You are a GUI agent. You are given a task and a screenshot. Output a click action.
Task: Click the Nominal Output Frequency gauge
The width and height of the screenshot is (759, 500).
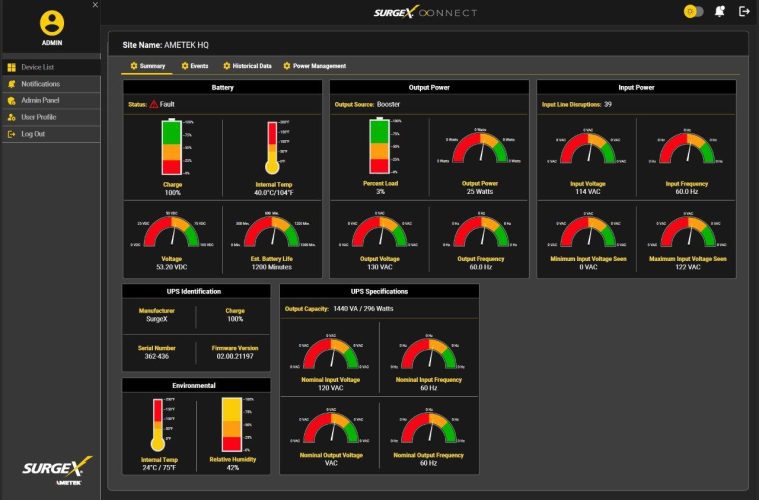point(429,427)
